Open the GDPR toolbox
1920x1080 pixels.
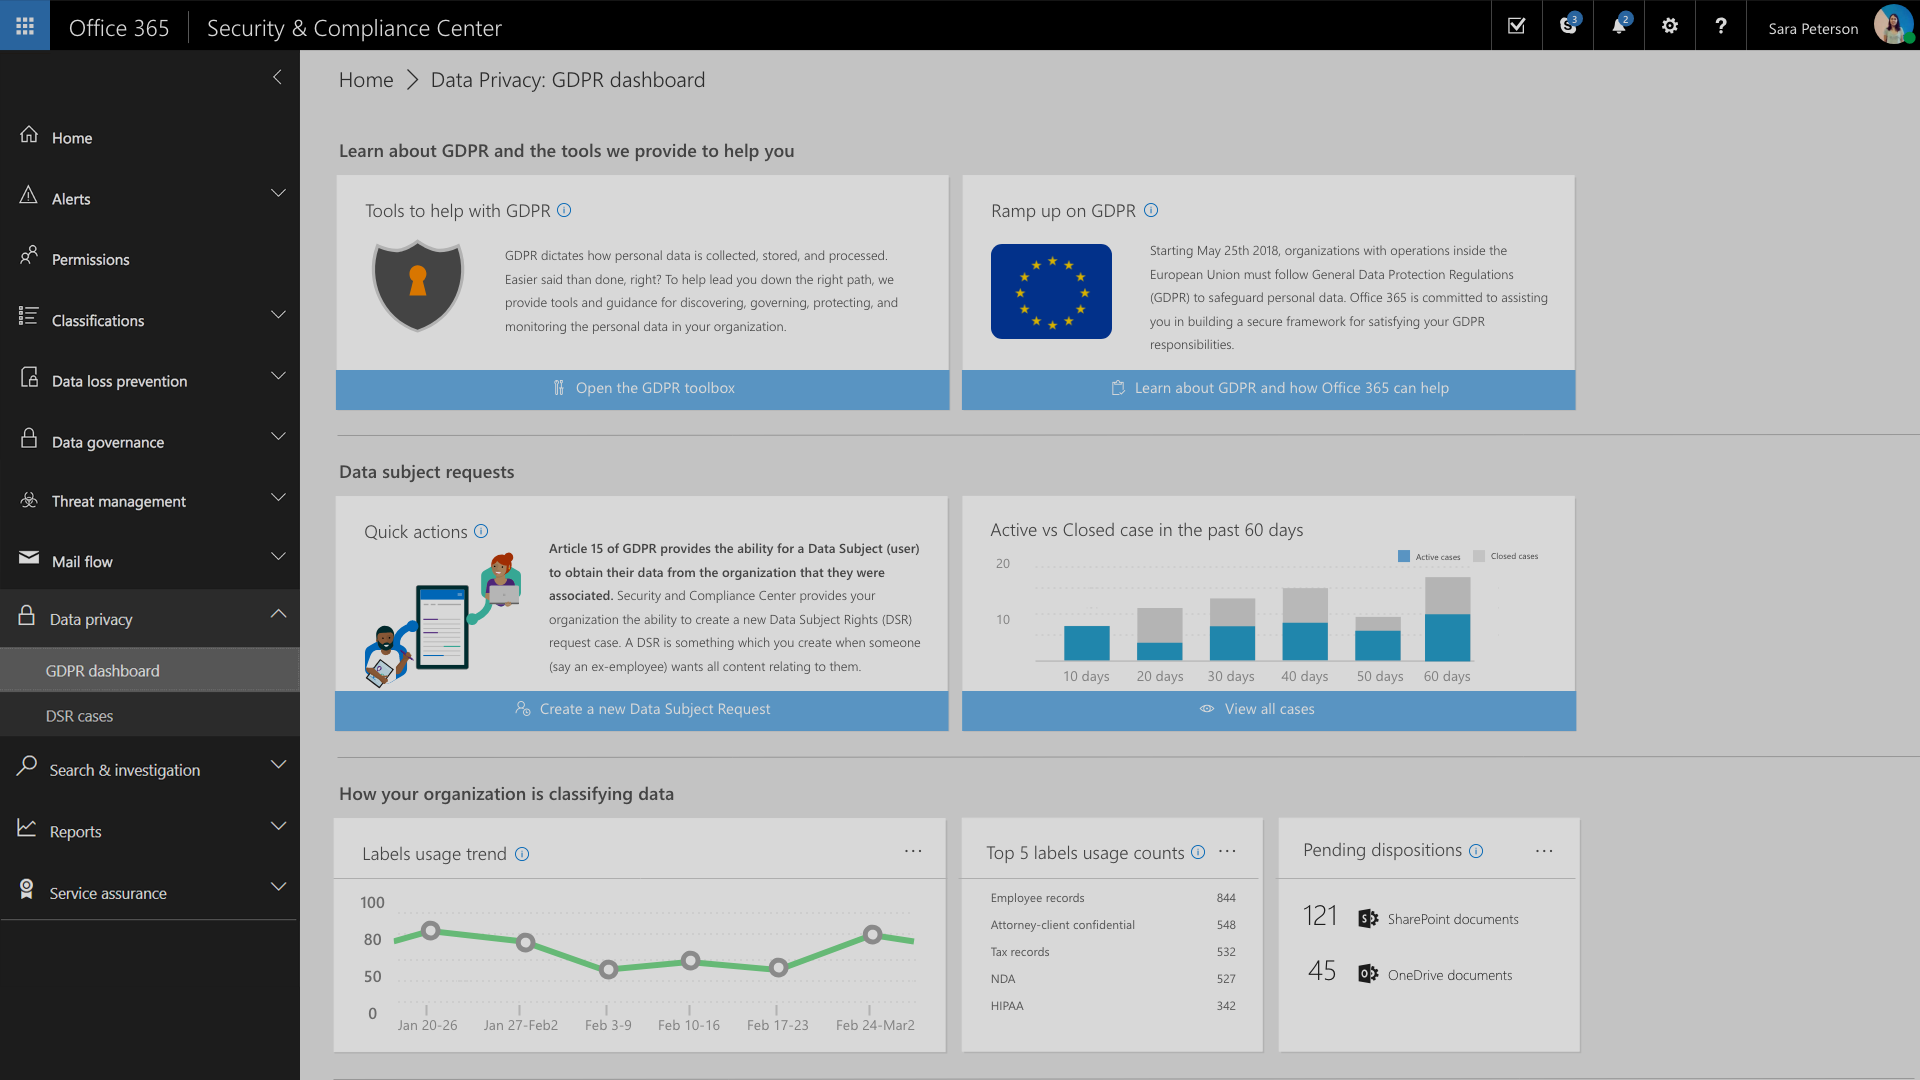(642, 389)
